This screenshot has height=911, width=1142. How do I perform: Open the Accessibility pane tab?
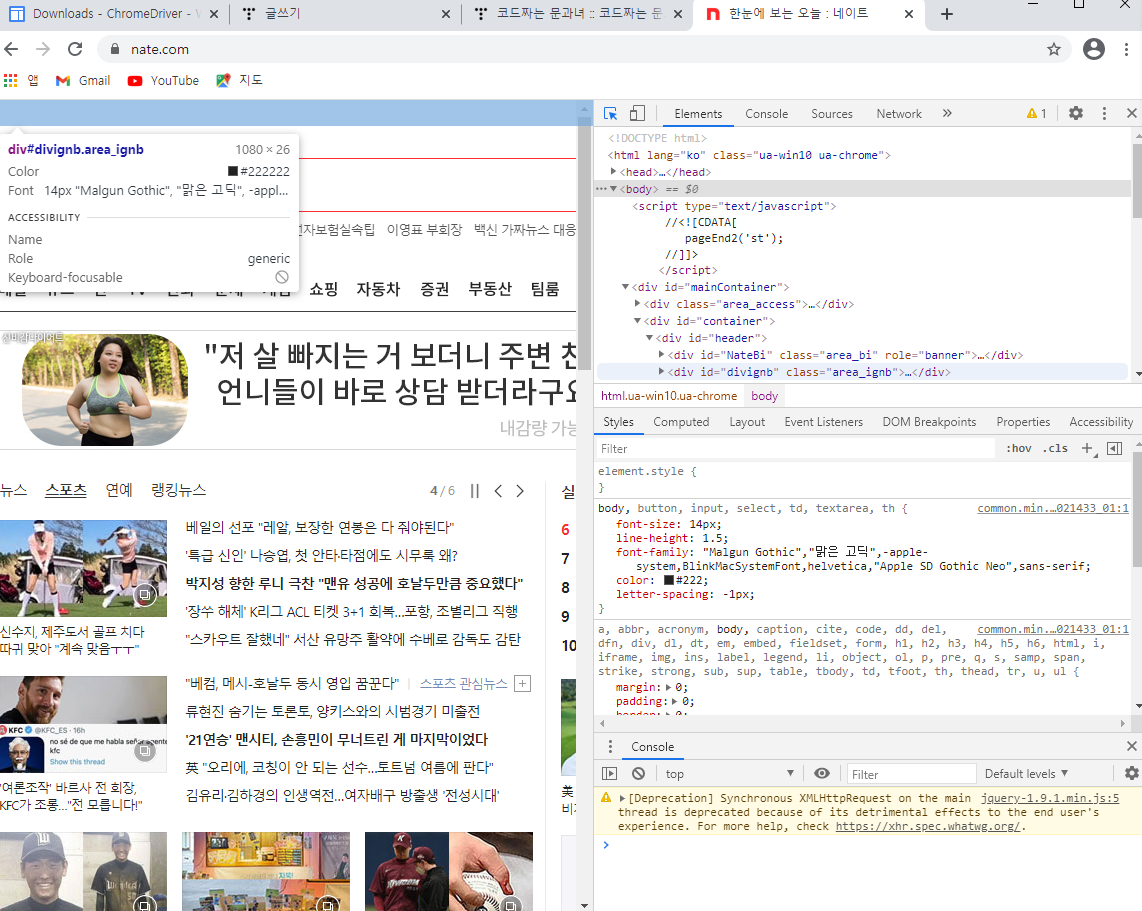pos(1101,422)
